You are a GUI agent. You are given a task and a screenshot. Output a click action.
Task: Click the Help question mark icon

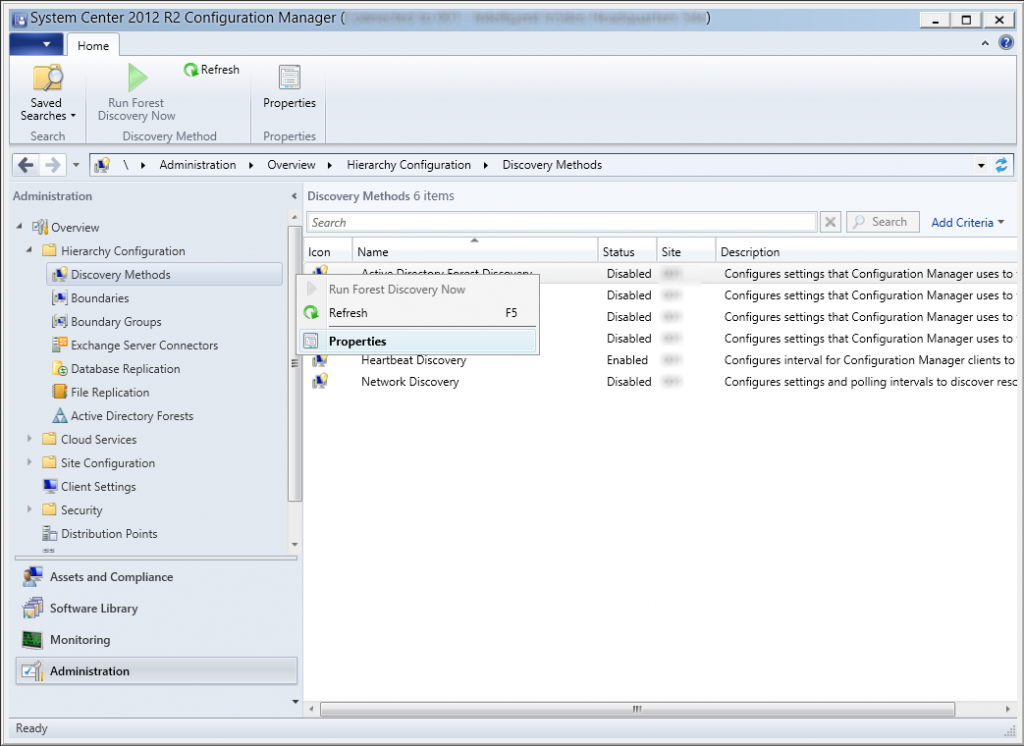(1004, 42)
